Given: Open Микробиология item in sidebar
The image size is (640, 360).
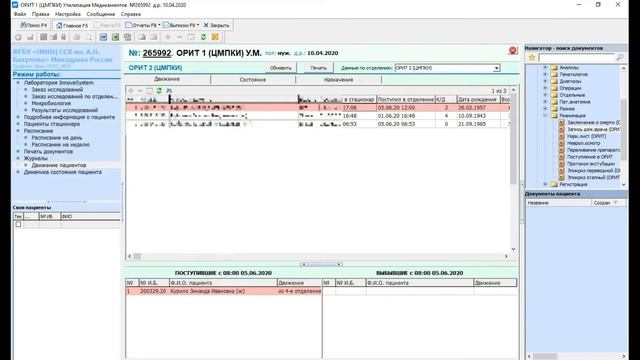Looking at the screenshot, I should tap(51, 103).
